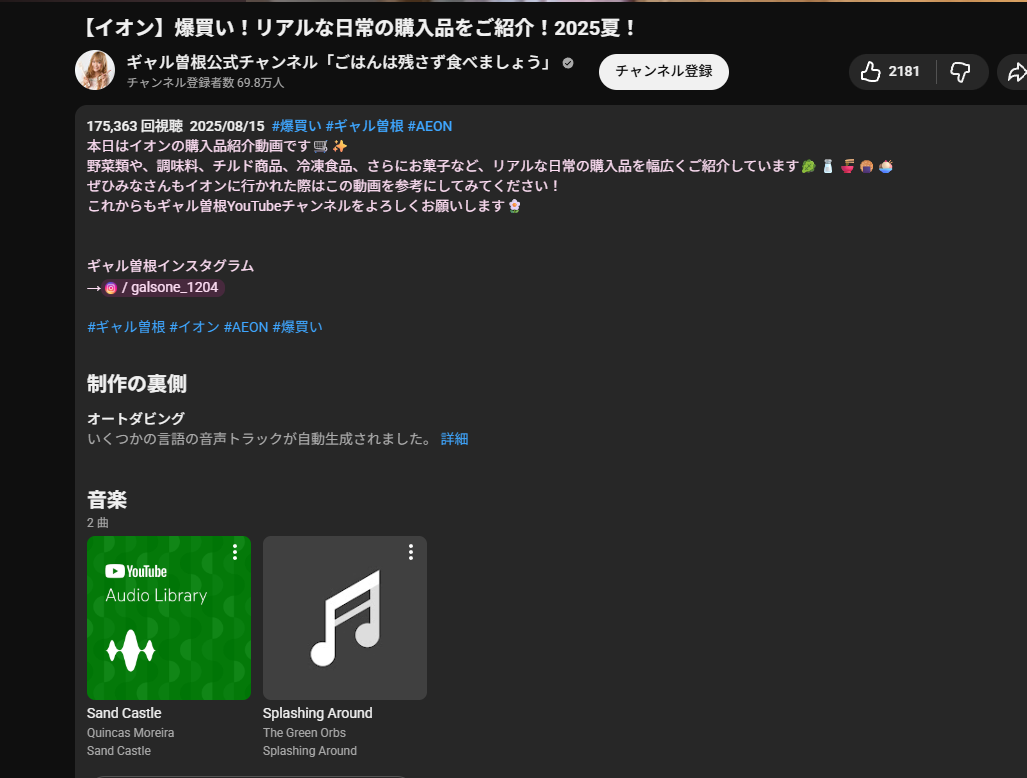
Task: Click the Sand Castle song title
Action: 124,713
